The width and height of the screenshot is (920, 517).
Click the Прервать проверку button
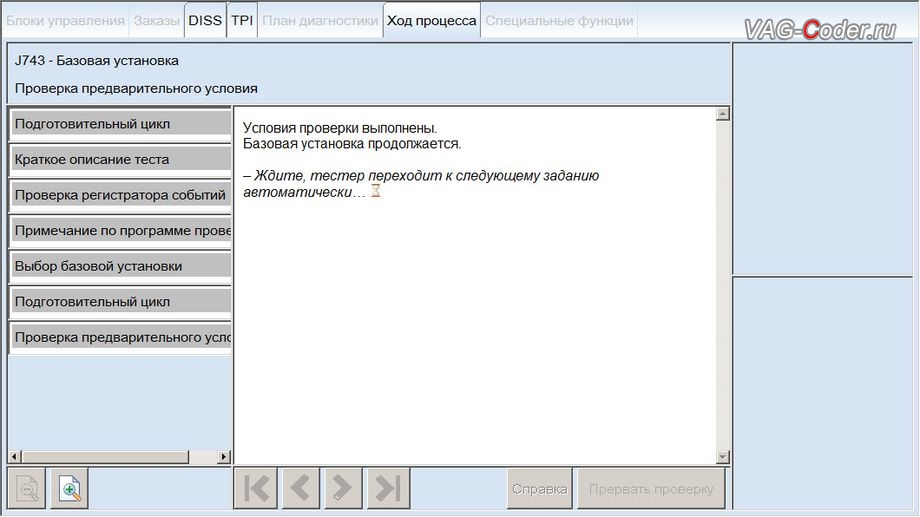click(651, 489)
